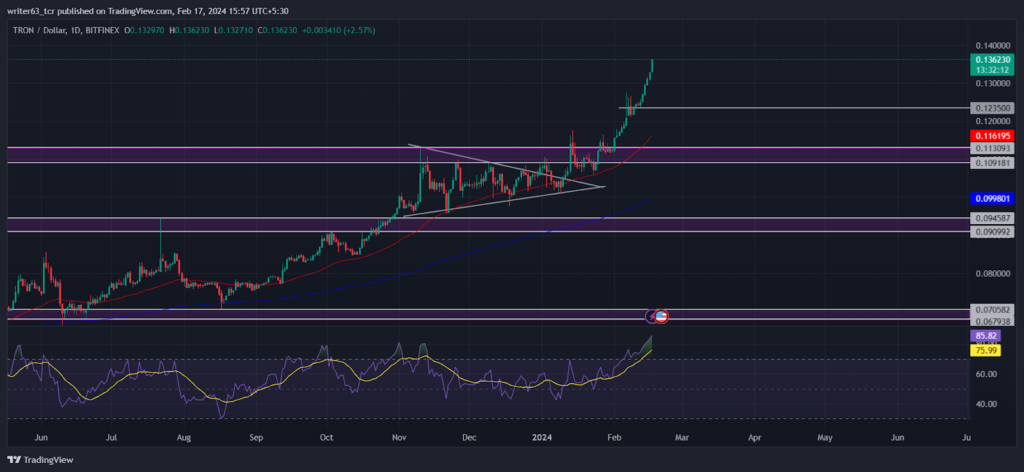
Task: Click the 0.094587 price label
Action: pos(991,218)
